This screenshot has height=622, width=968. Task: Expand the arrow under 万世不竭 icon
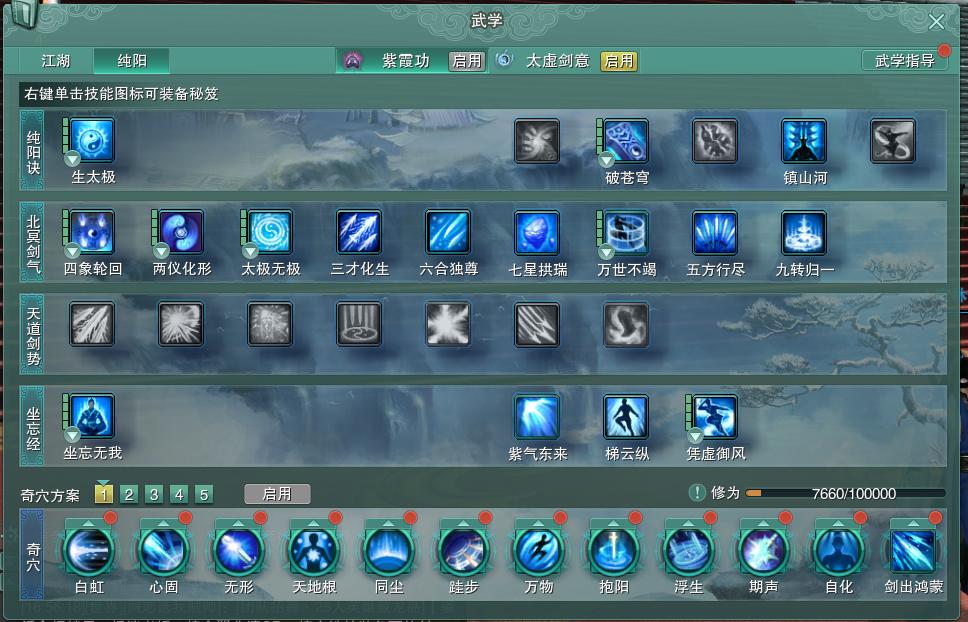(x=606, y=251)
